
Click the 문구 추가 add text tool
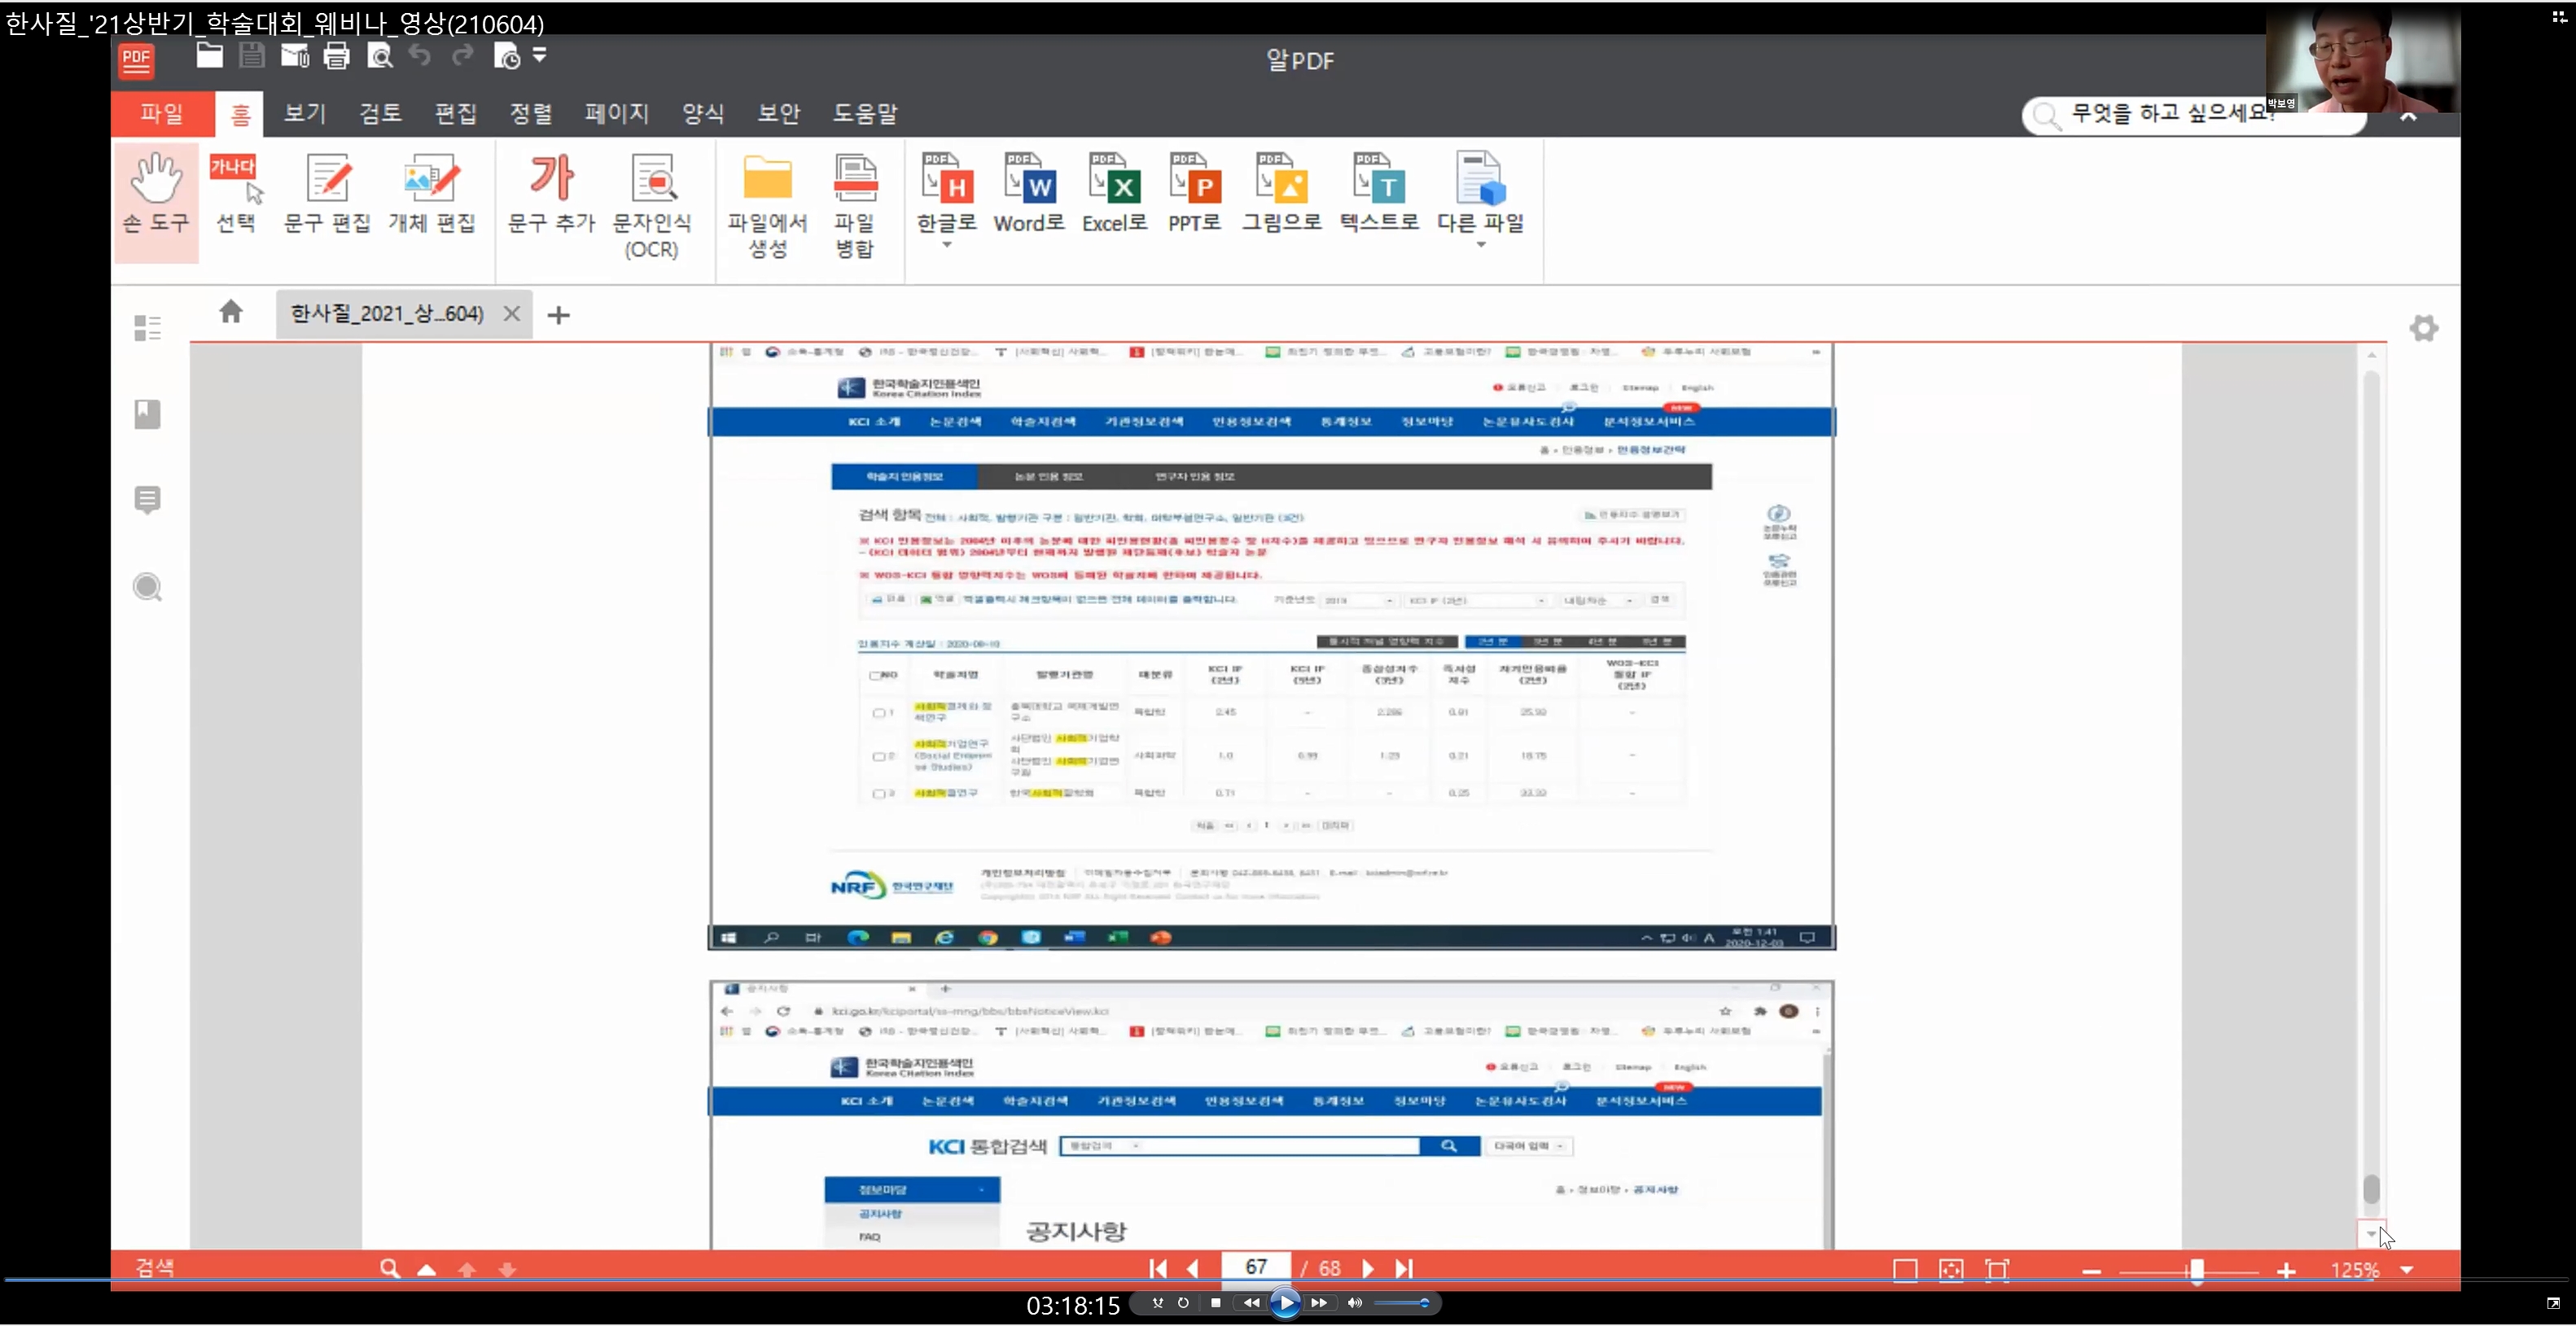pyautogui.click(x=551, y=194)
